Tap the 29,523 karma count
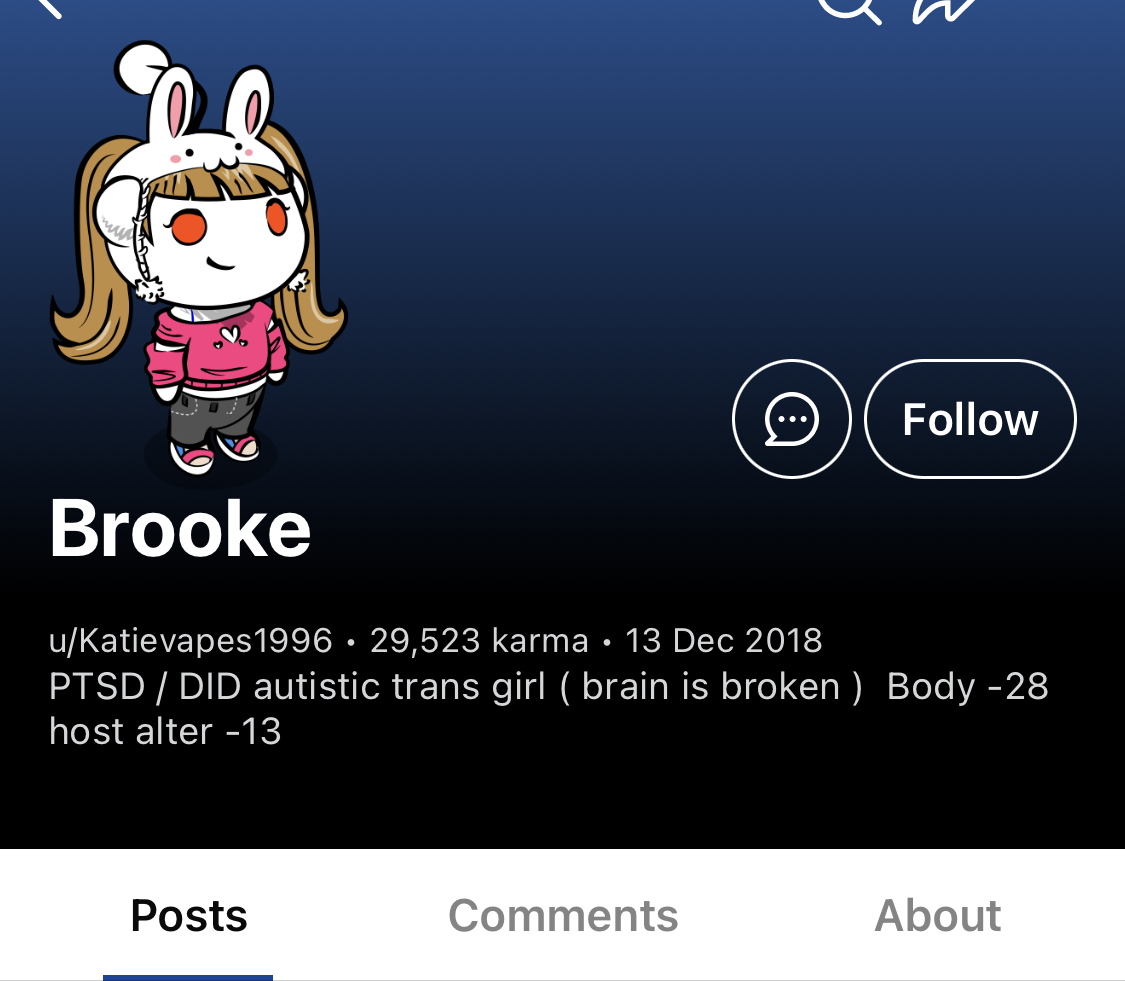Screen dimensions: 1125x981 (479, 640)
